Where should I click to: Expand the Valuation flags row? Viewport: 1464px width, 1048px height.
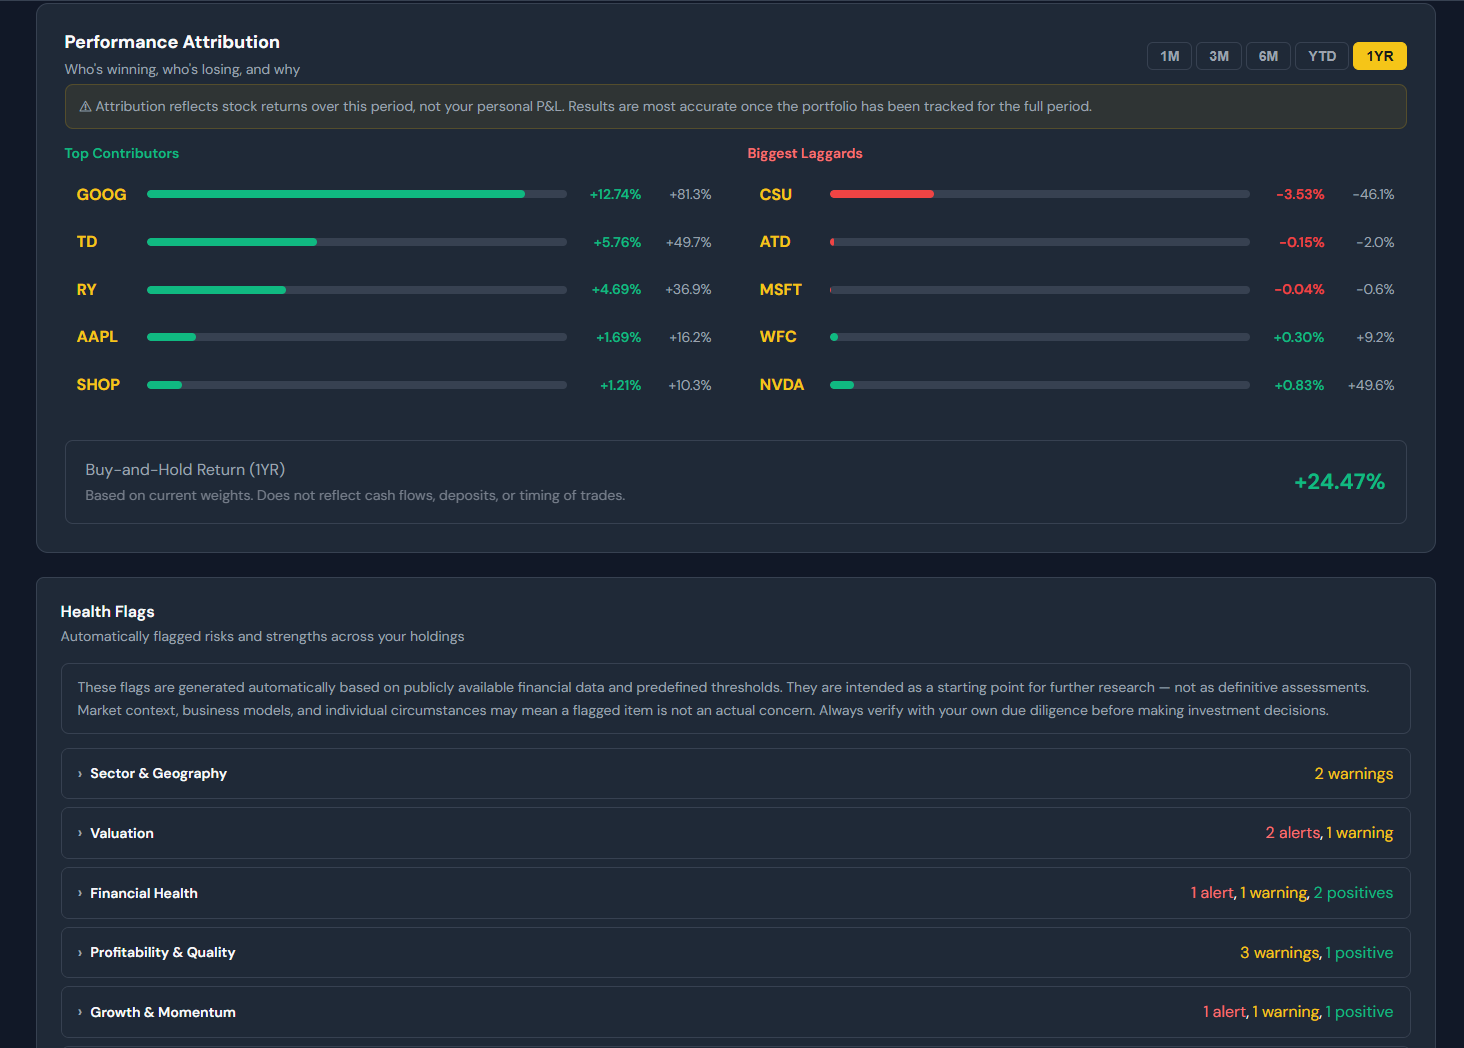(122, 833)
